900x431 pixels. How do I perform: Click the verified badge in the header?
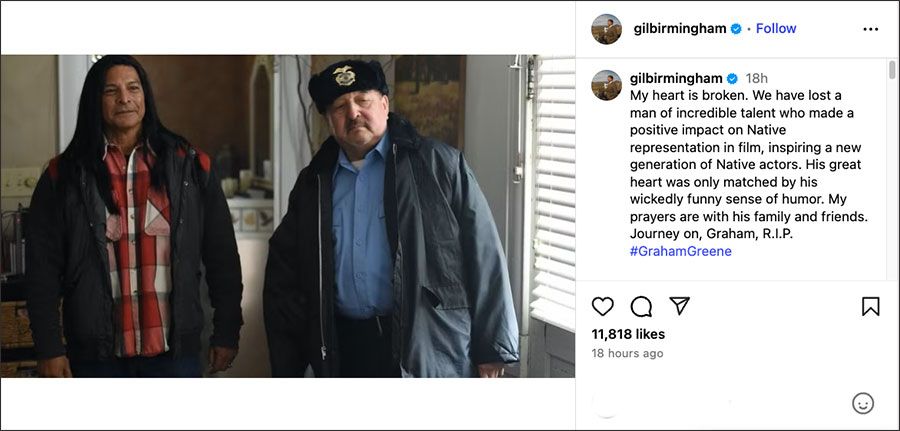click(x=736, y=29)
